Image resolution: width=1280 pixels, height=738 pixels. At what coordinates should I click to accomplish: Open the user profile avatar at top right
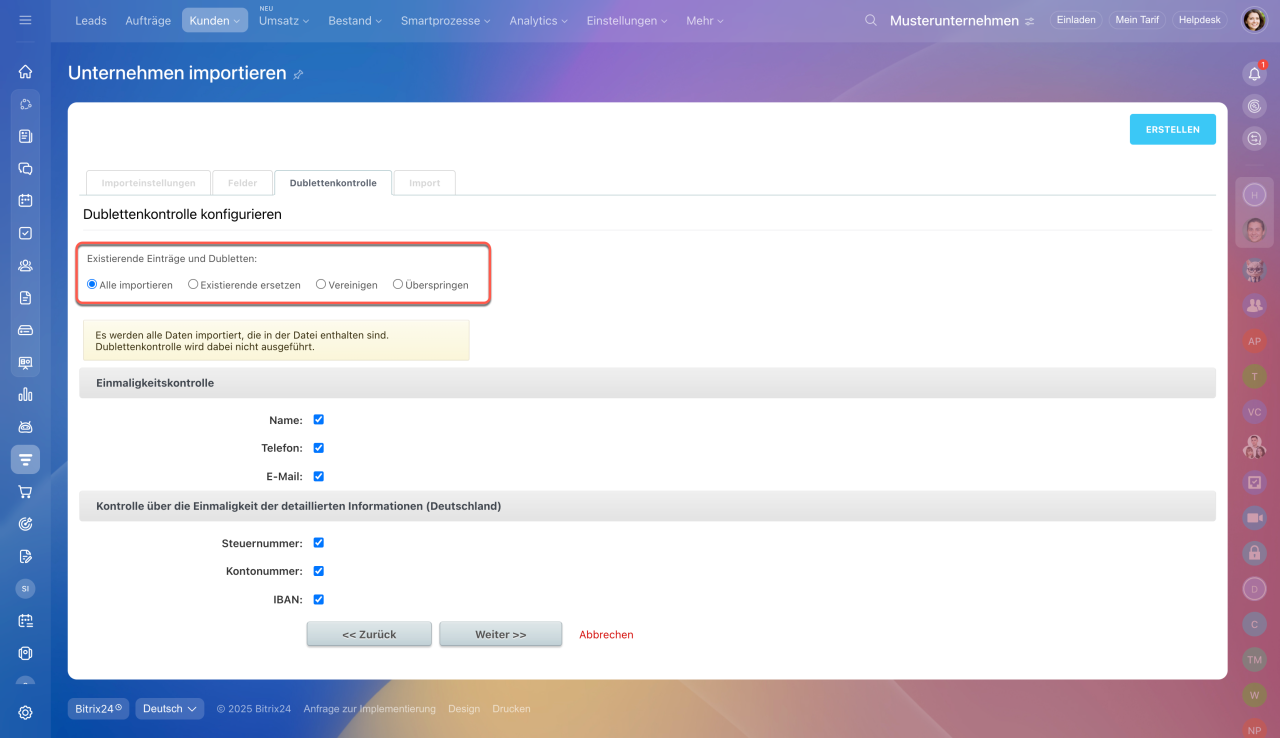click(x=1254, y=20)
